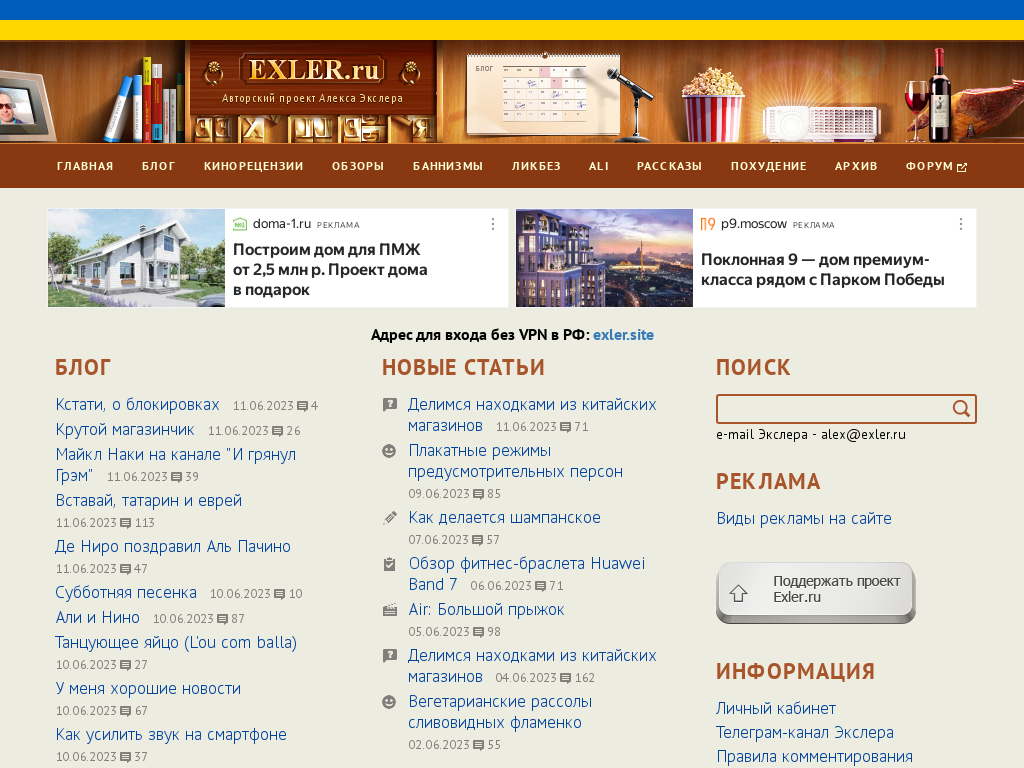Viewport: 1024px width, 768px height.
Task: Follow the exler.site link
Action: tap(623, 335)
